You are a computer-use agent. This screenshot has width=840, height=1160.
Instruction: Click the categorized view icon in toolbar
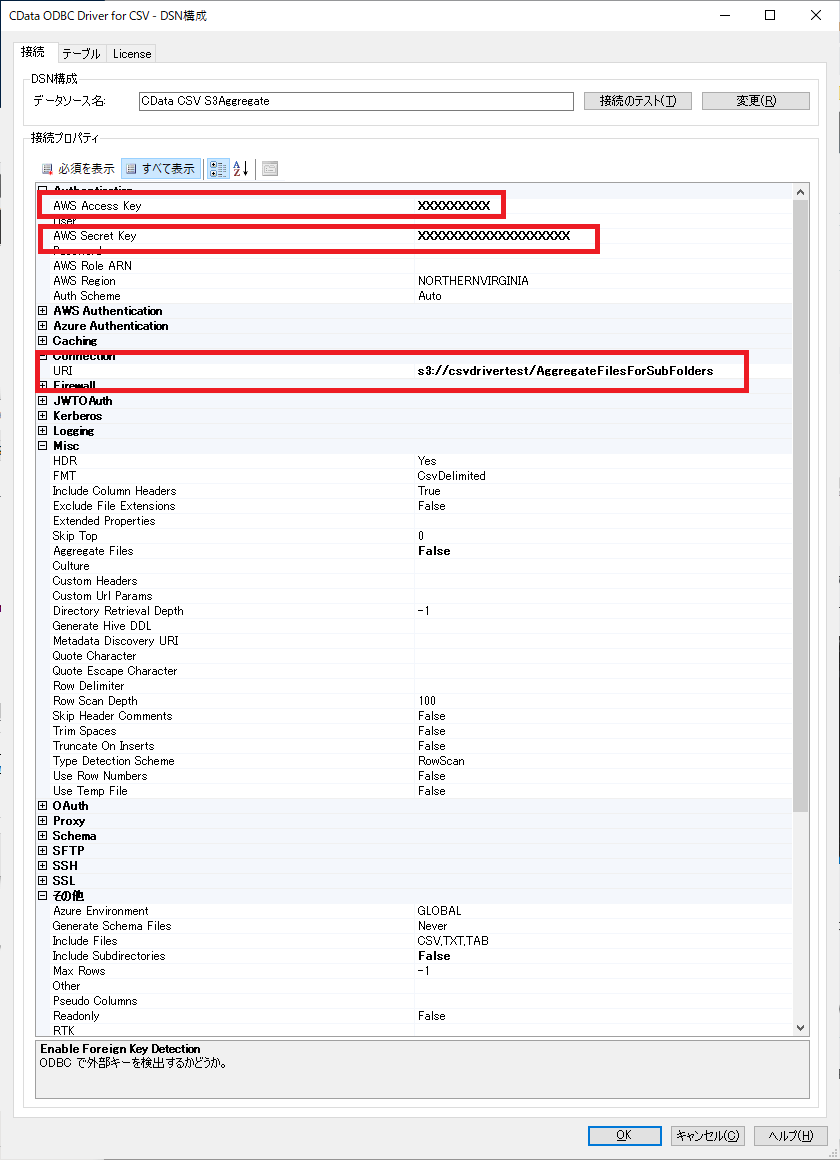218,169
